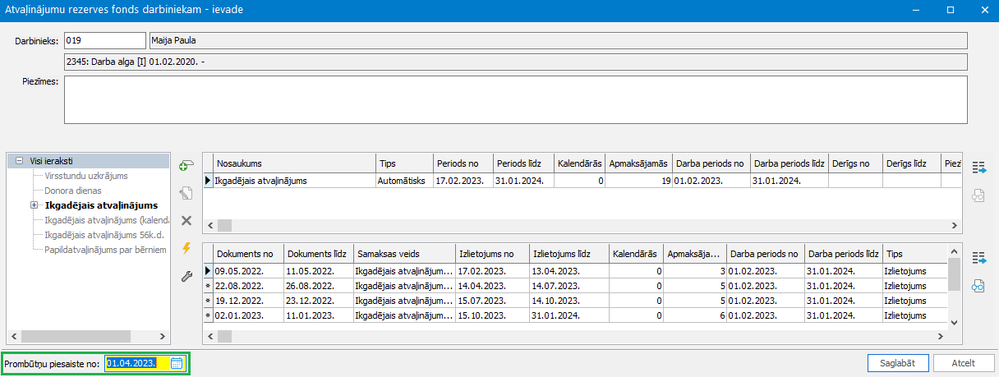Select the row with document date 09.05.2022.
The width and height of the screenshot is (999, 377).
point(575,271)
